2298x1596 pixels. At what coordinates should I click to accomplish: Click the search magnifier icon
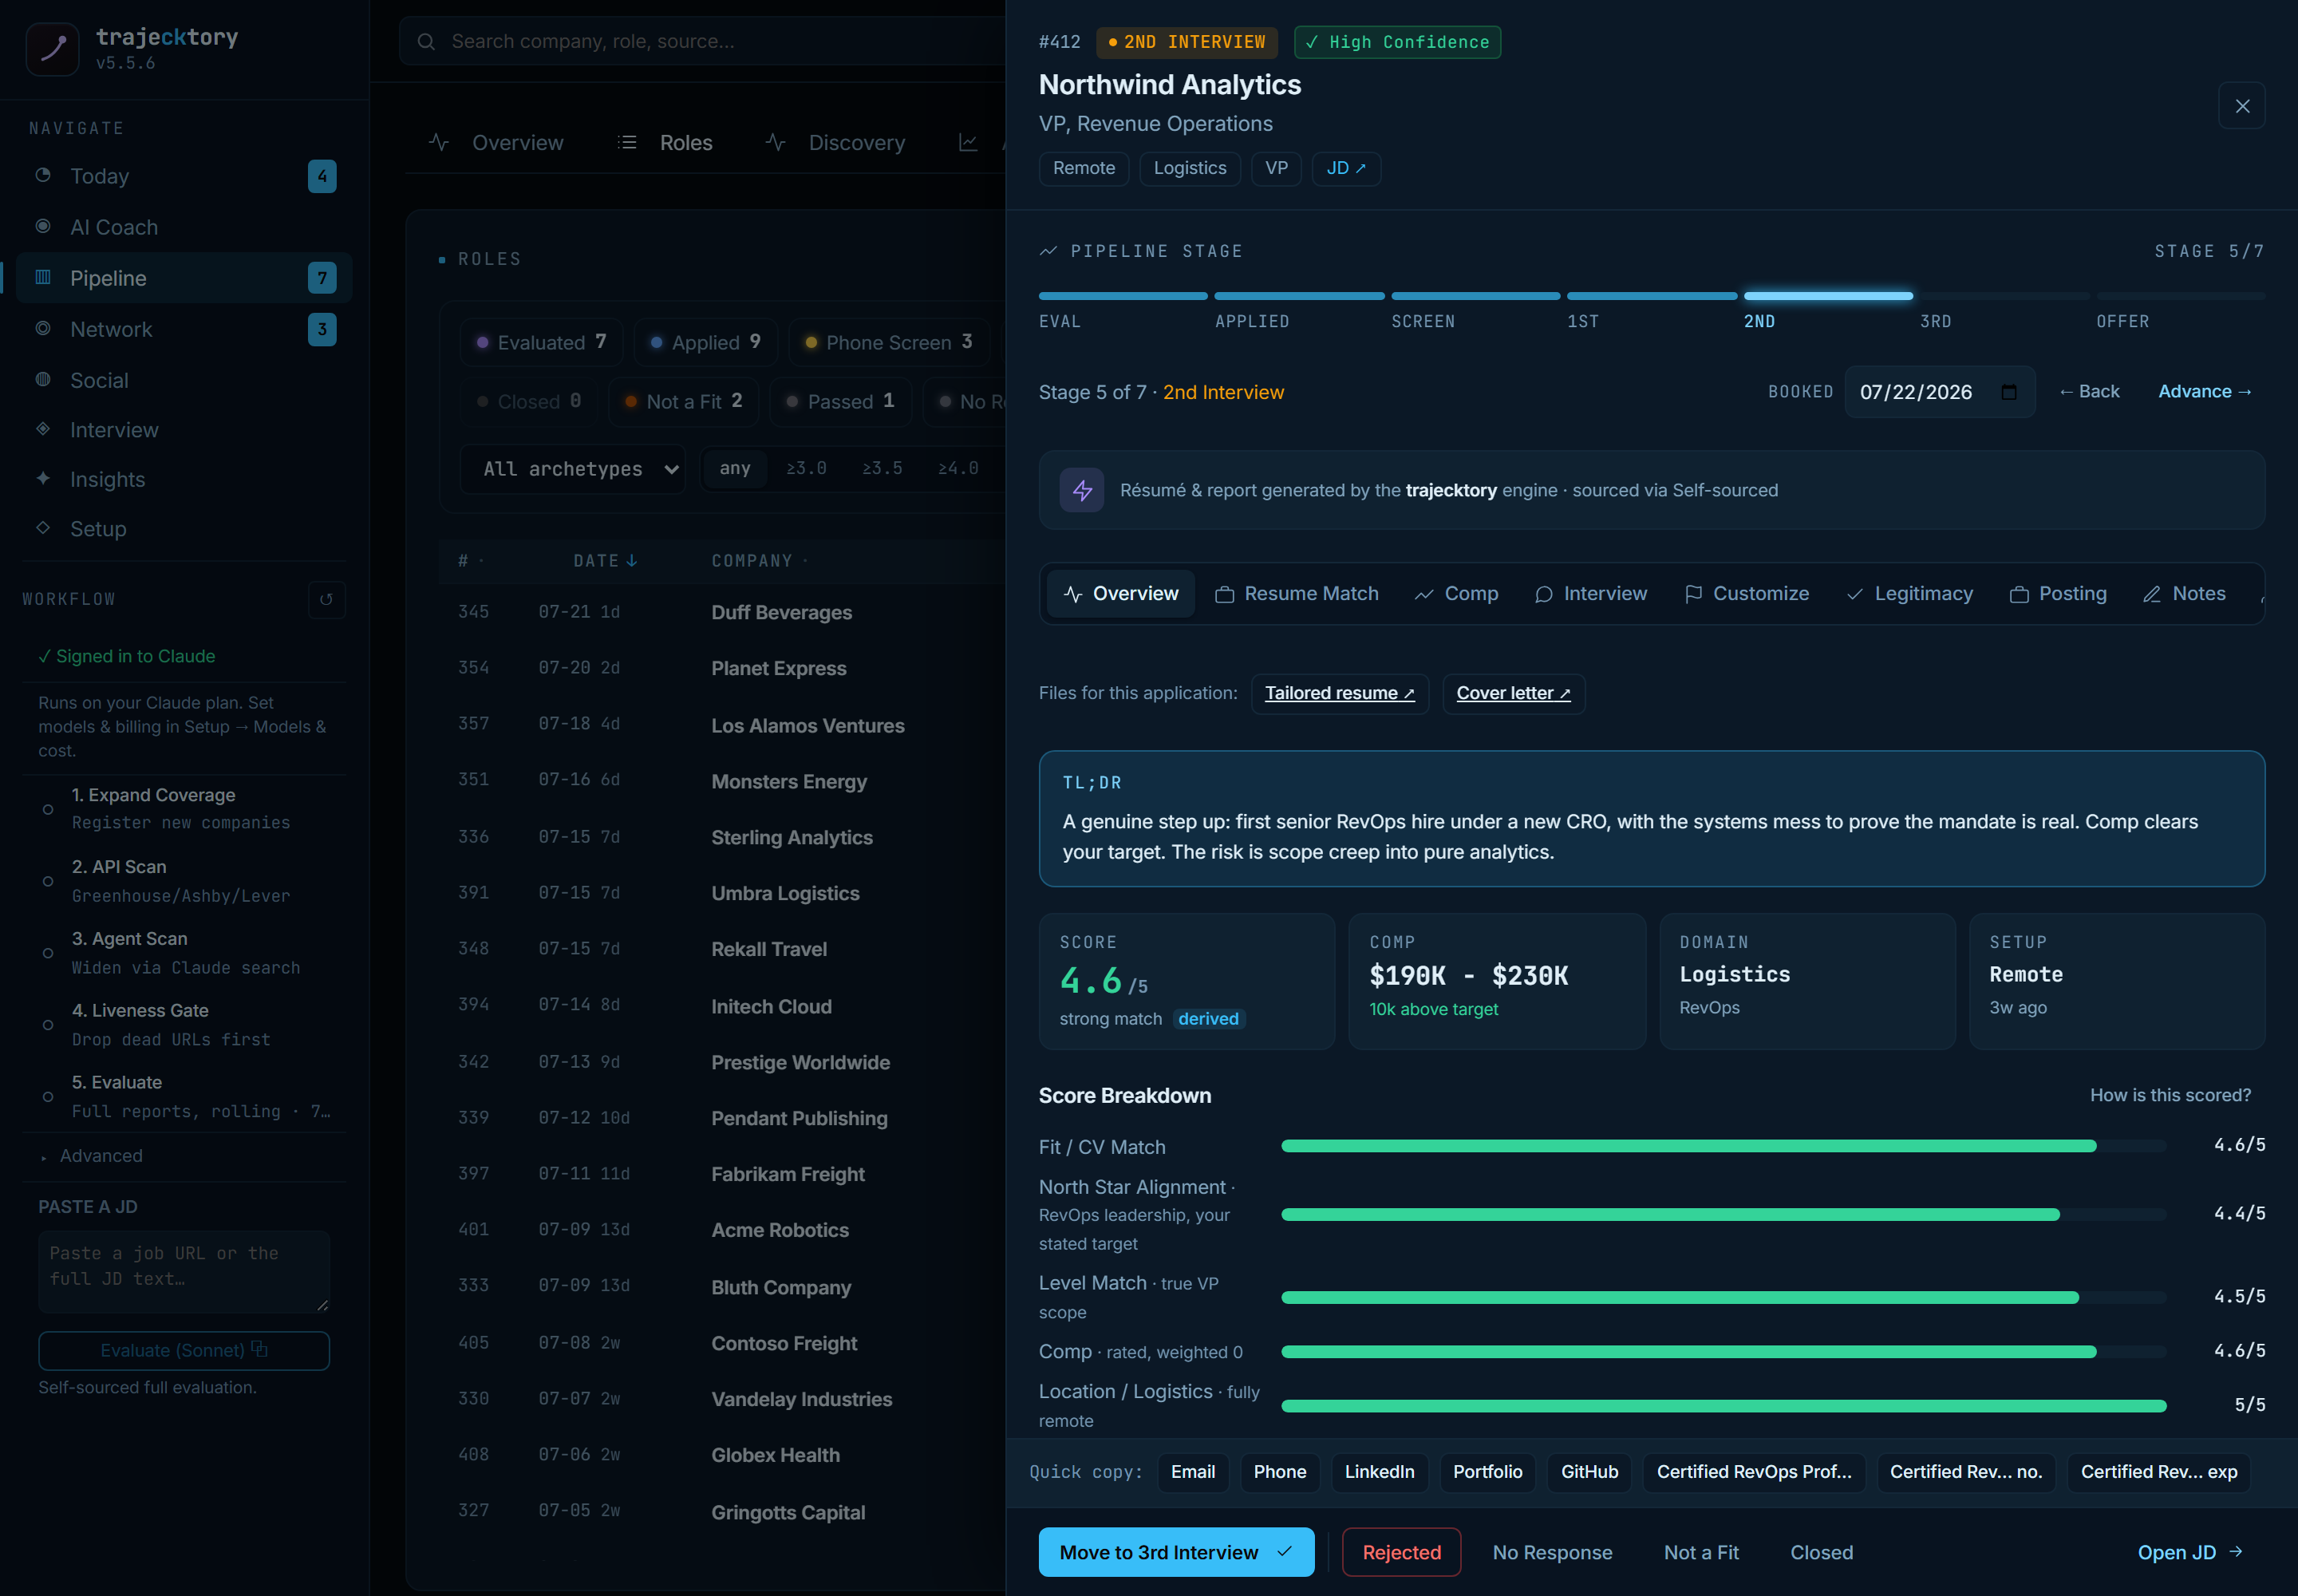426,41
